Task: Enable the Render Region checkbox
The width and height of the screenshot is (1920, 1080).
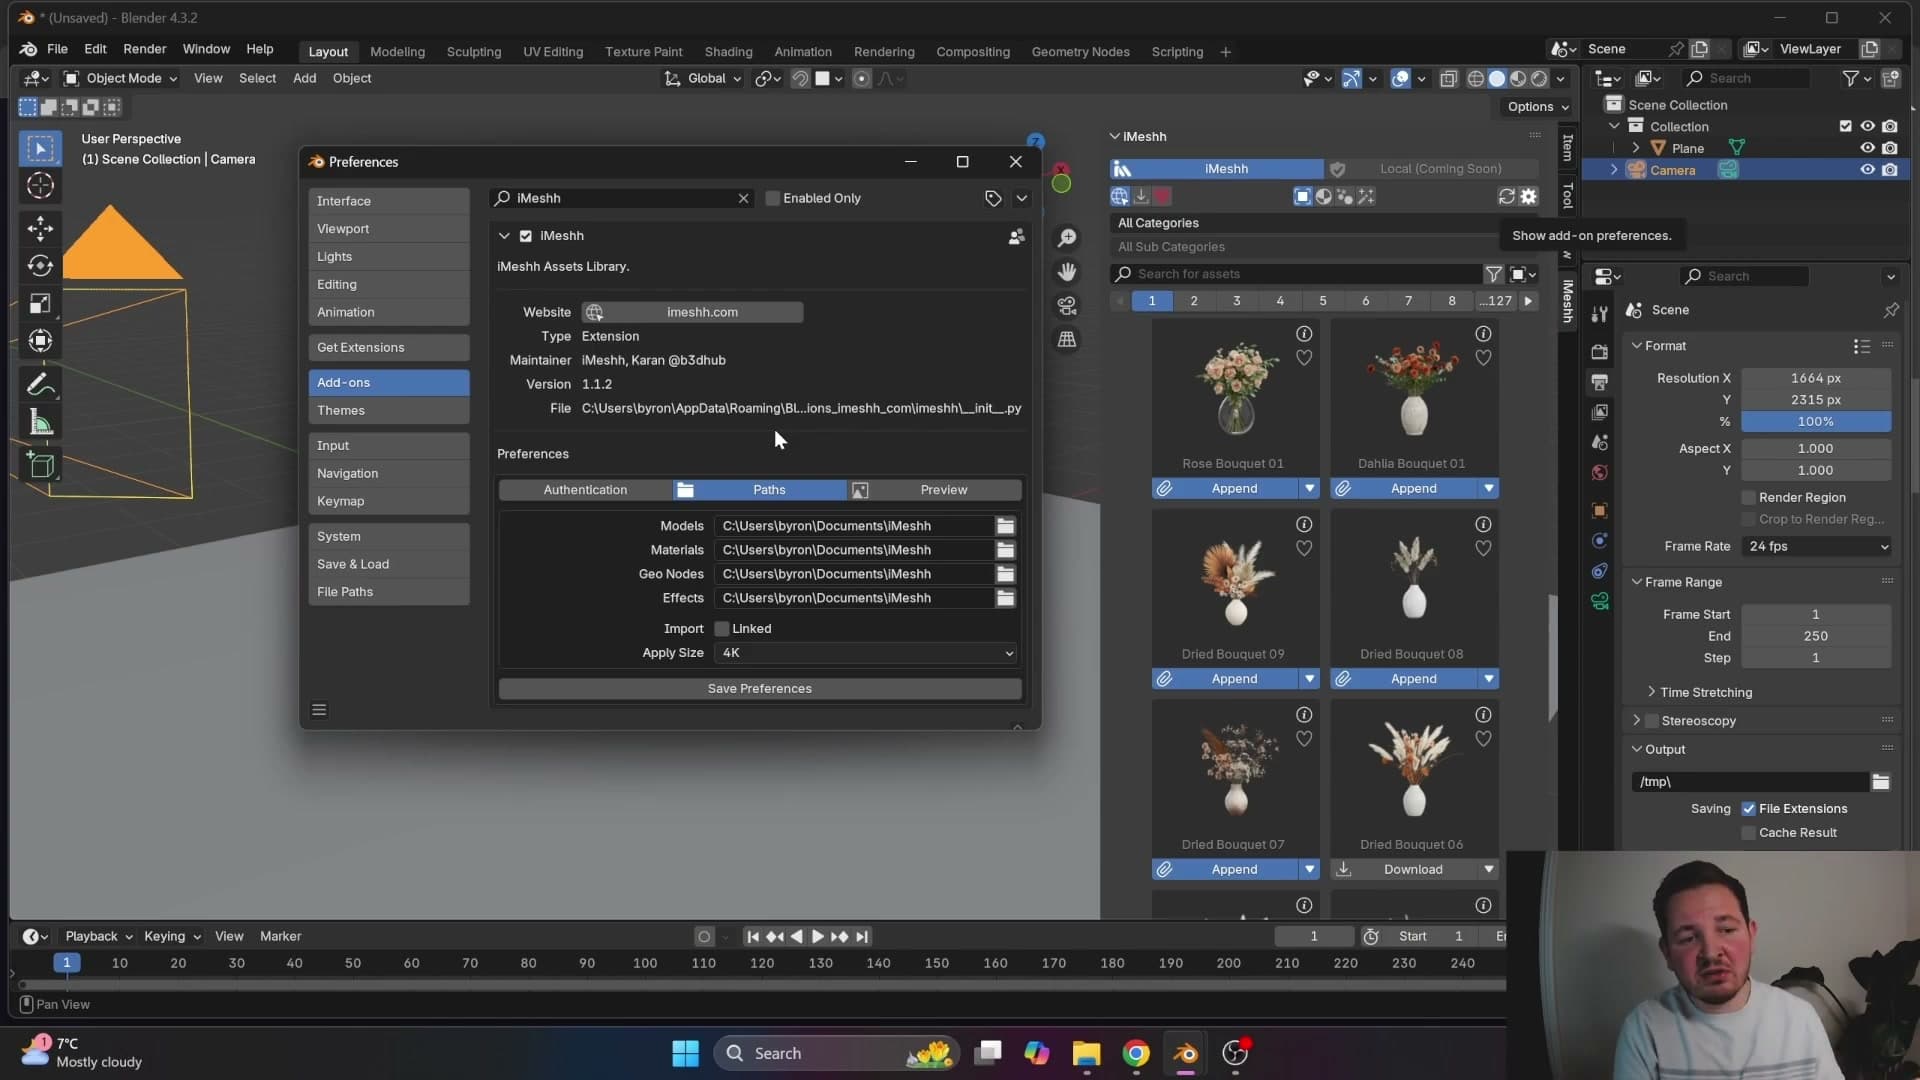Action: (x=1748, y=498)
